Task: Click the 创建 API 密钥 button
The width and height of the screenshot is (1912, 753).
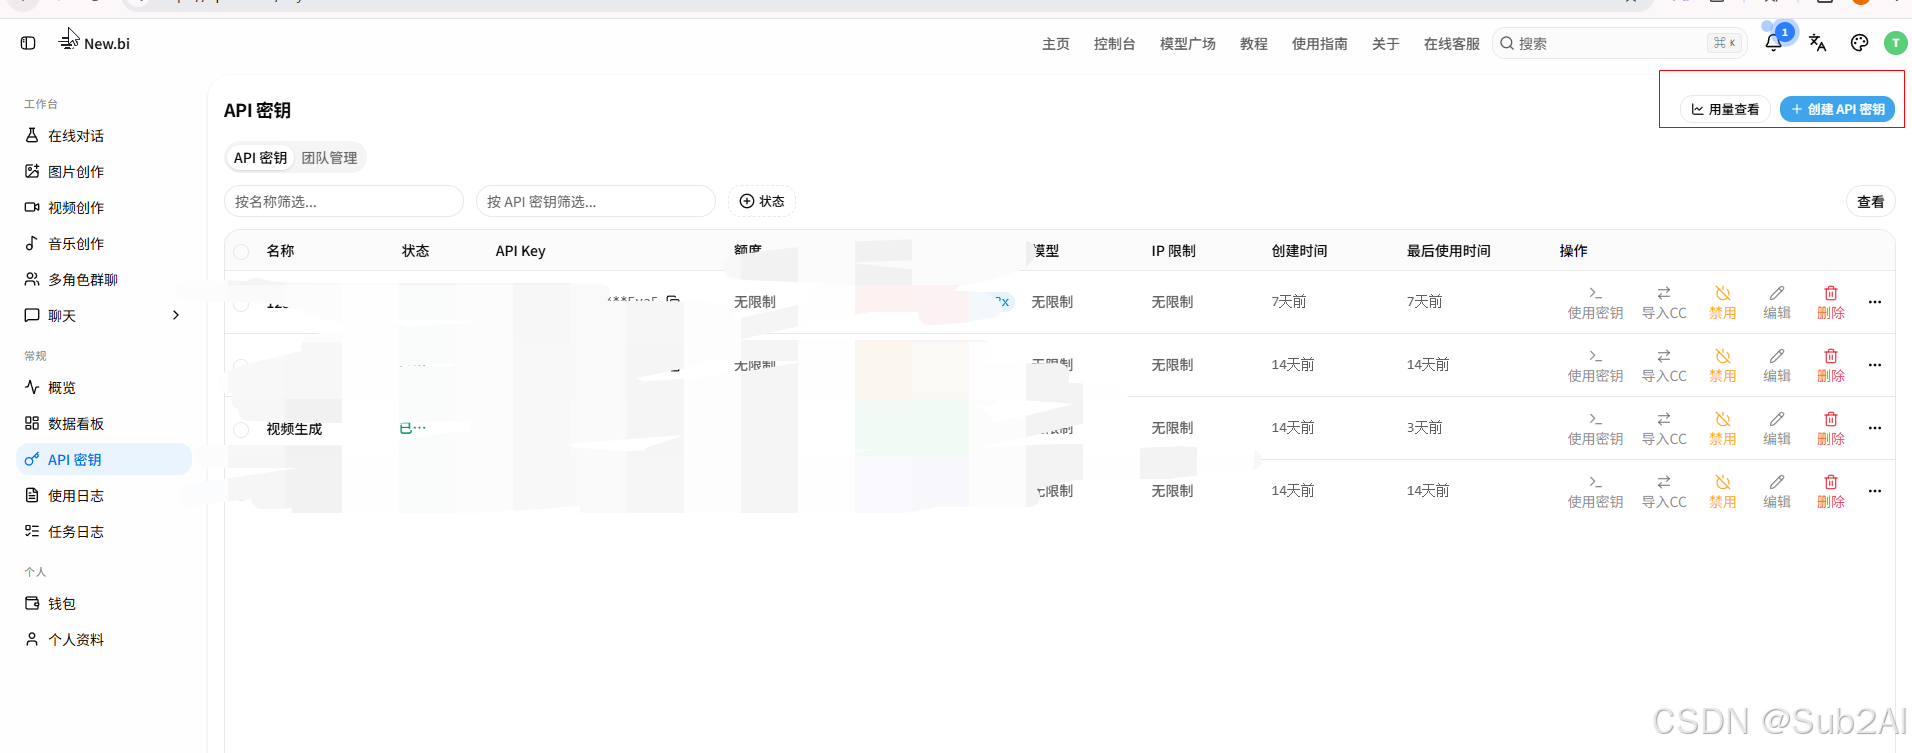Action: [x=1838, y=109]
